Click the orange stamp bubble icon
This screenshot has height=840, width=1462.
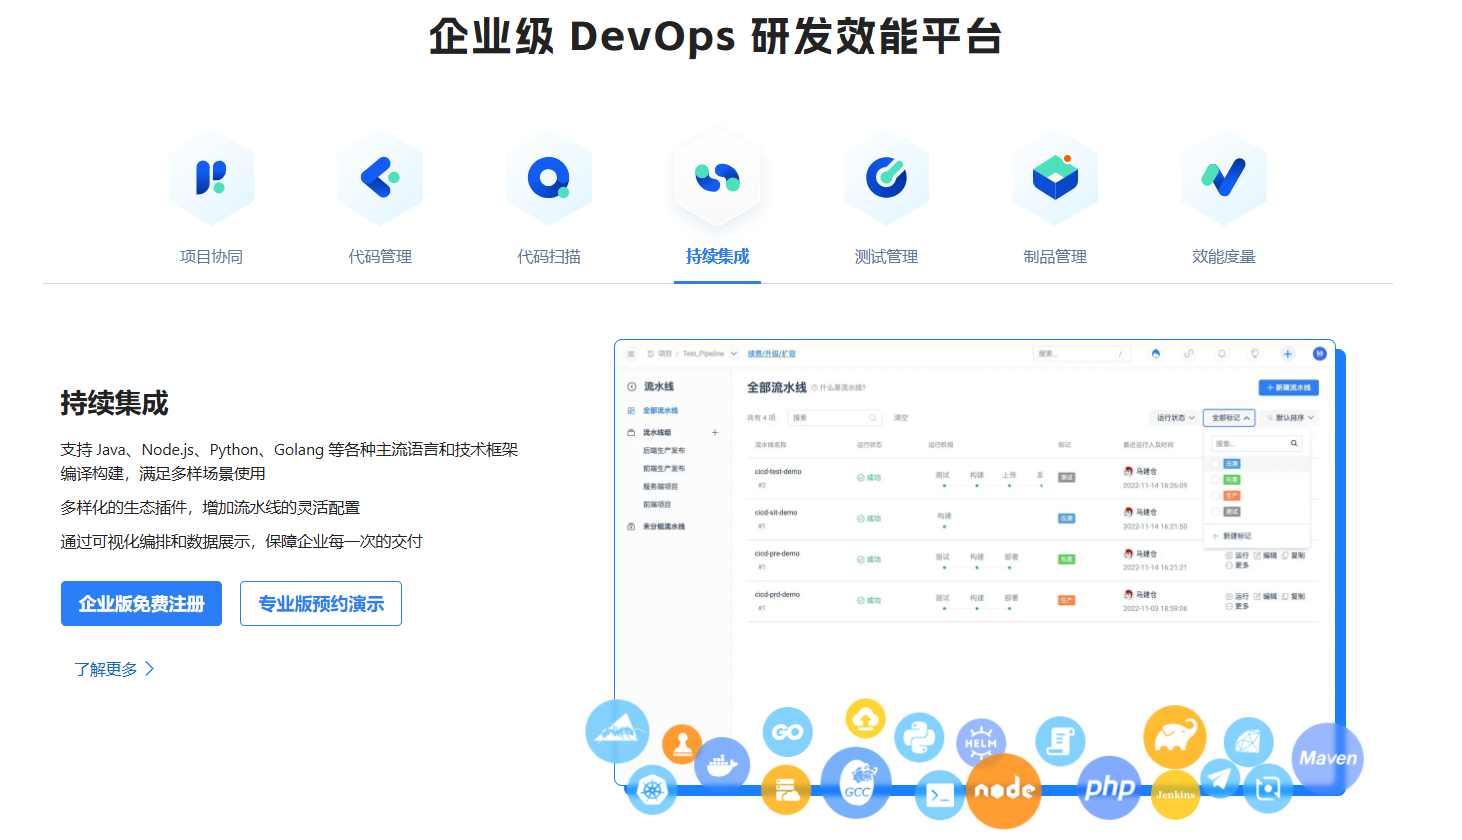[682, 744]
